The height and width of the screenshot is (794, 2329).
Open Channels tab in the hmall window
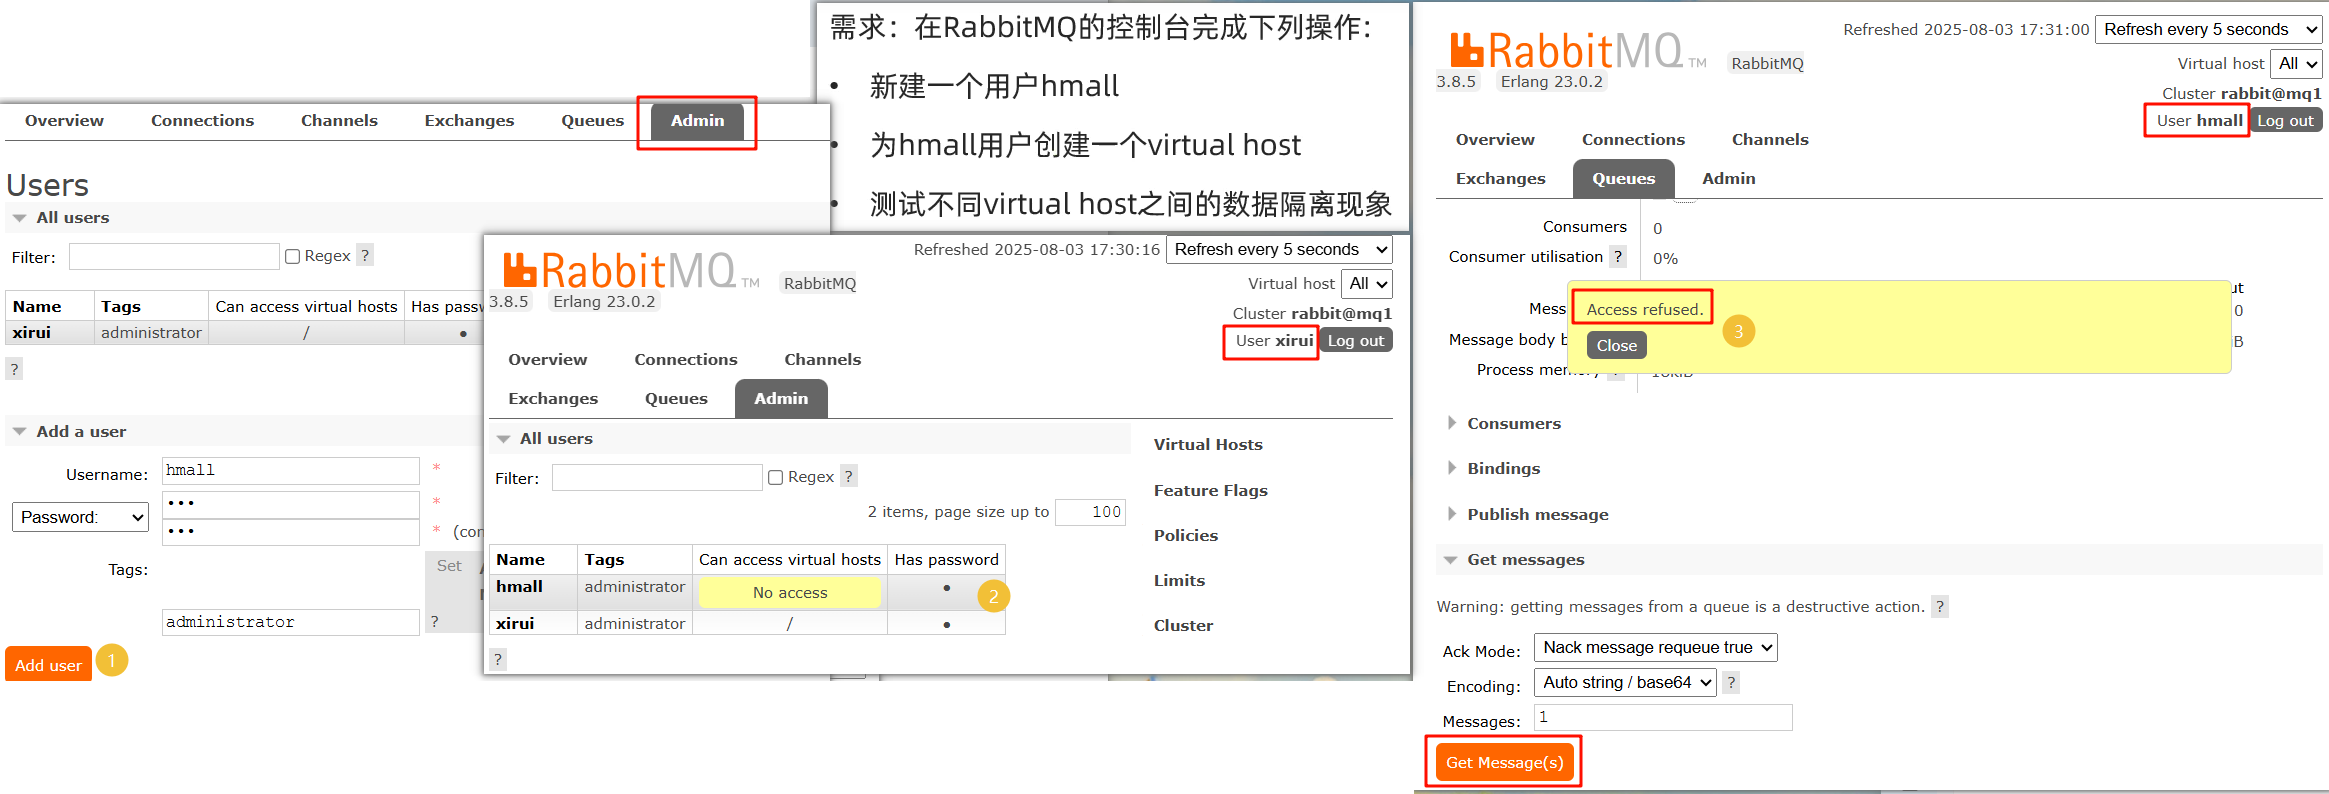1770,140
